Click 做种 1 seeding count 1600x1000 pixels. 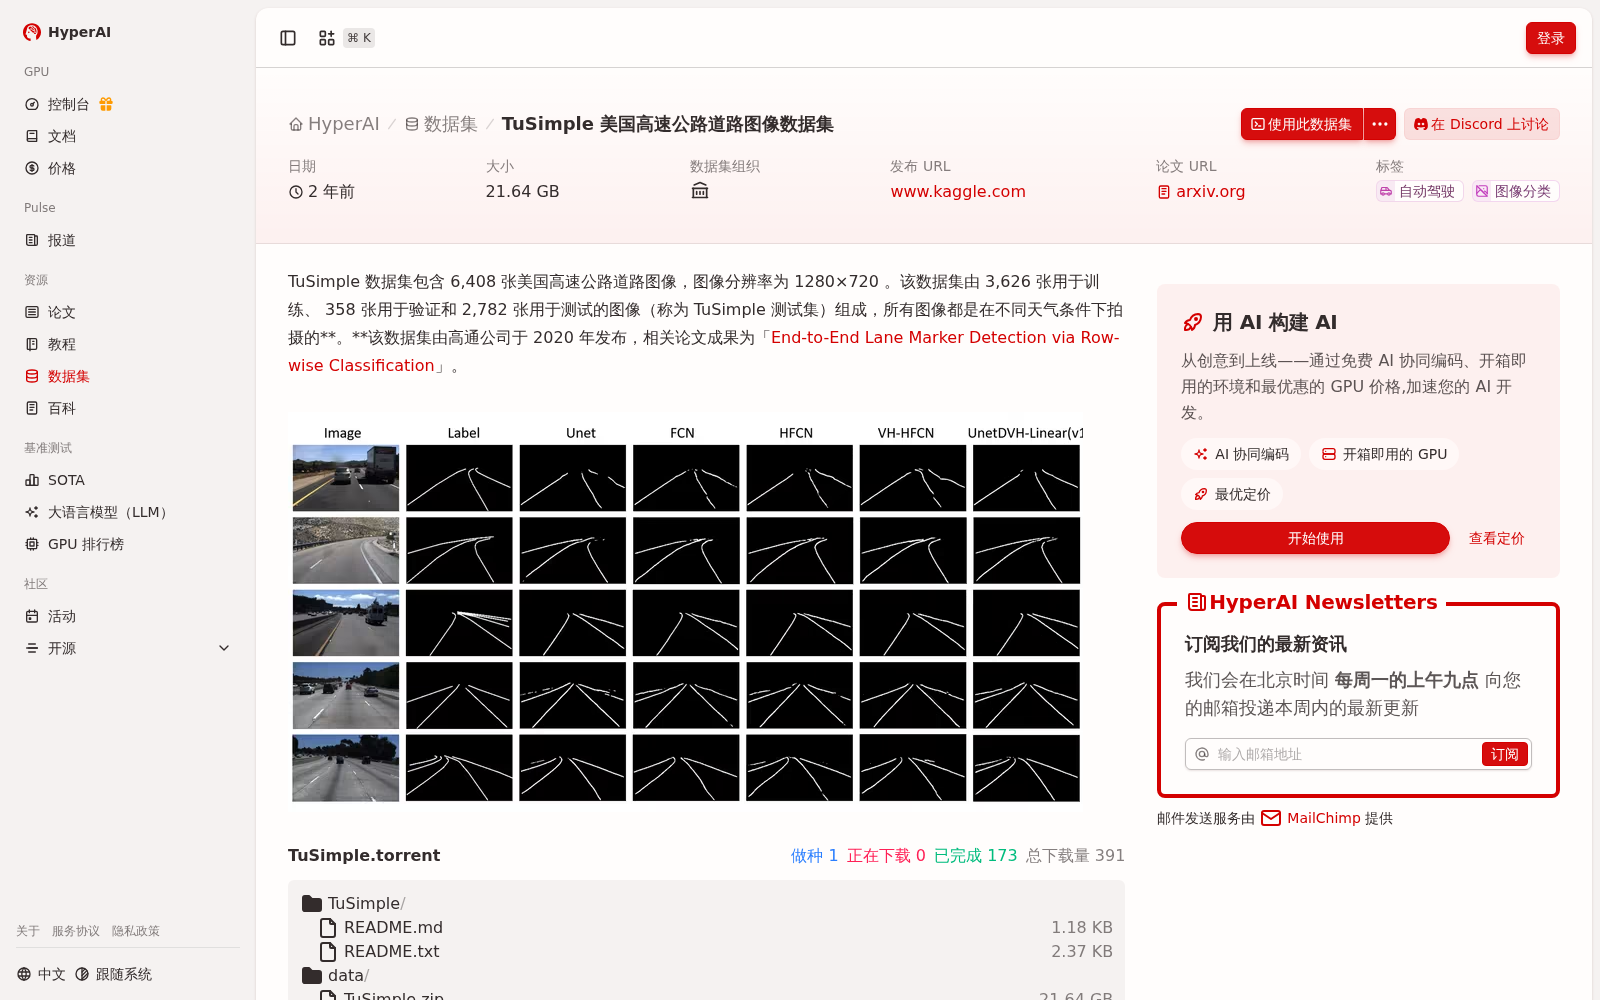pos(814,855)
